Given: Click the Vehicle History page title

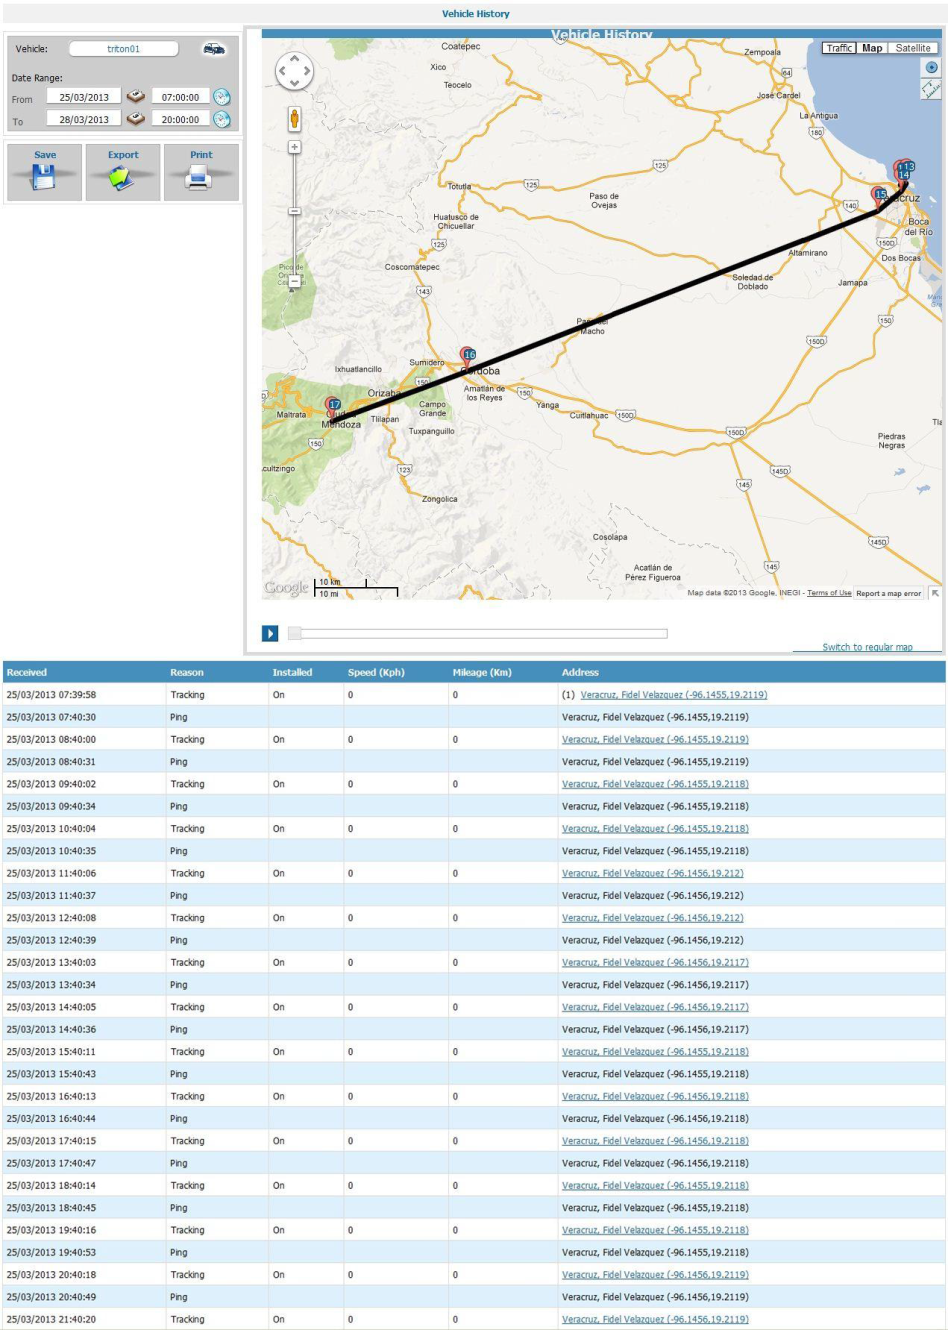Looking at the screenshot, I should 476,14.
